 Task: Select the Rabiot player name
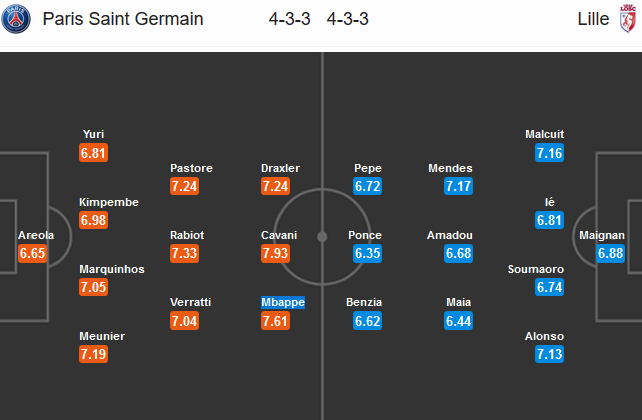click(x=191, y=236)
